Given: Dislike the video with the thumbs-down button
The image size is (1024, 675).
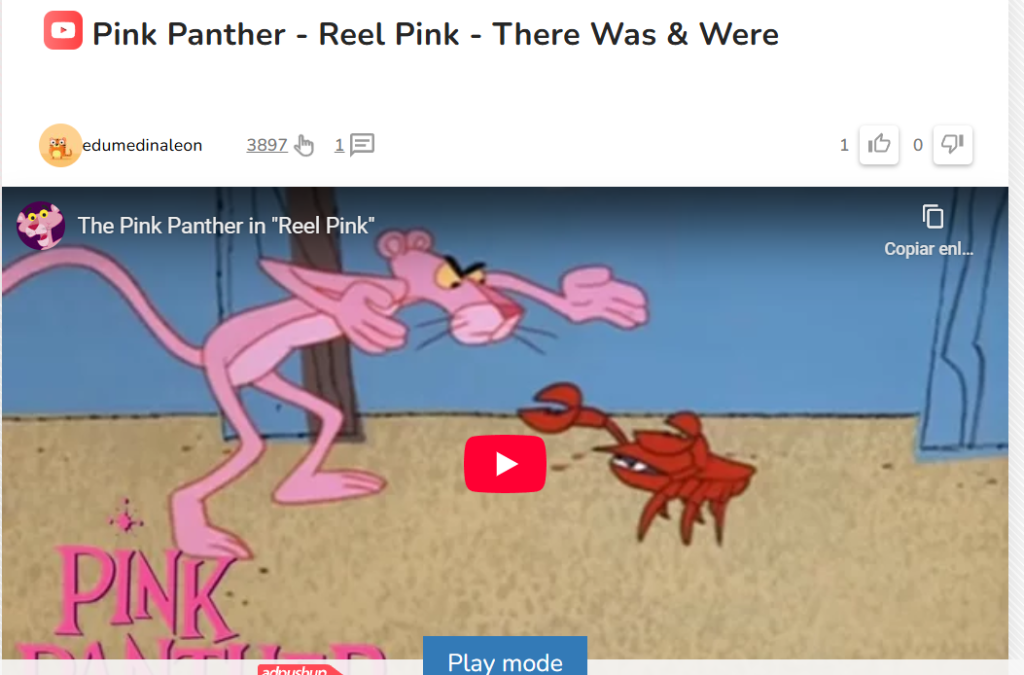Looking at the screenshot, I should [x=953, y=144].
